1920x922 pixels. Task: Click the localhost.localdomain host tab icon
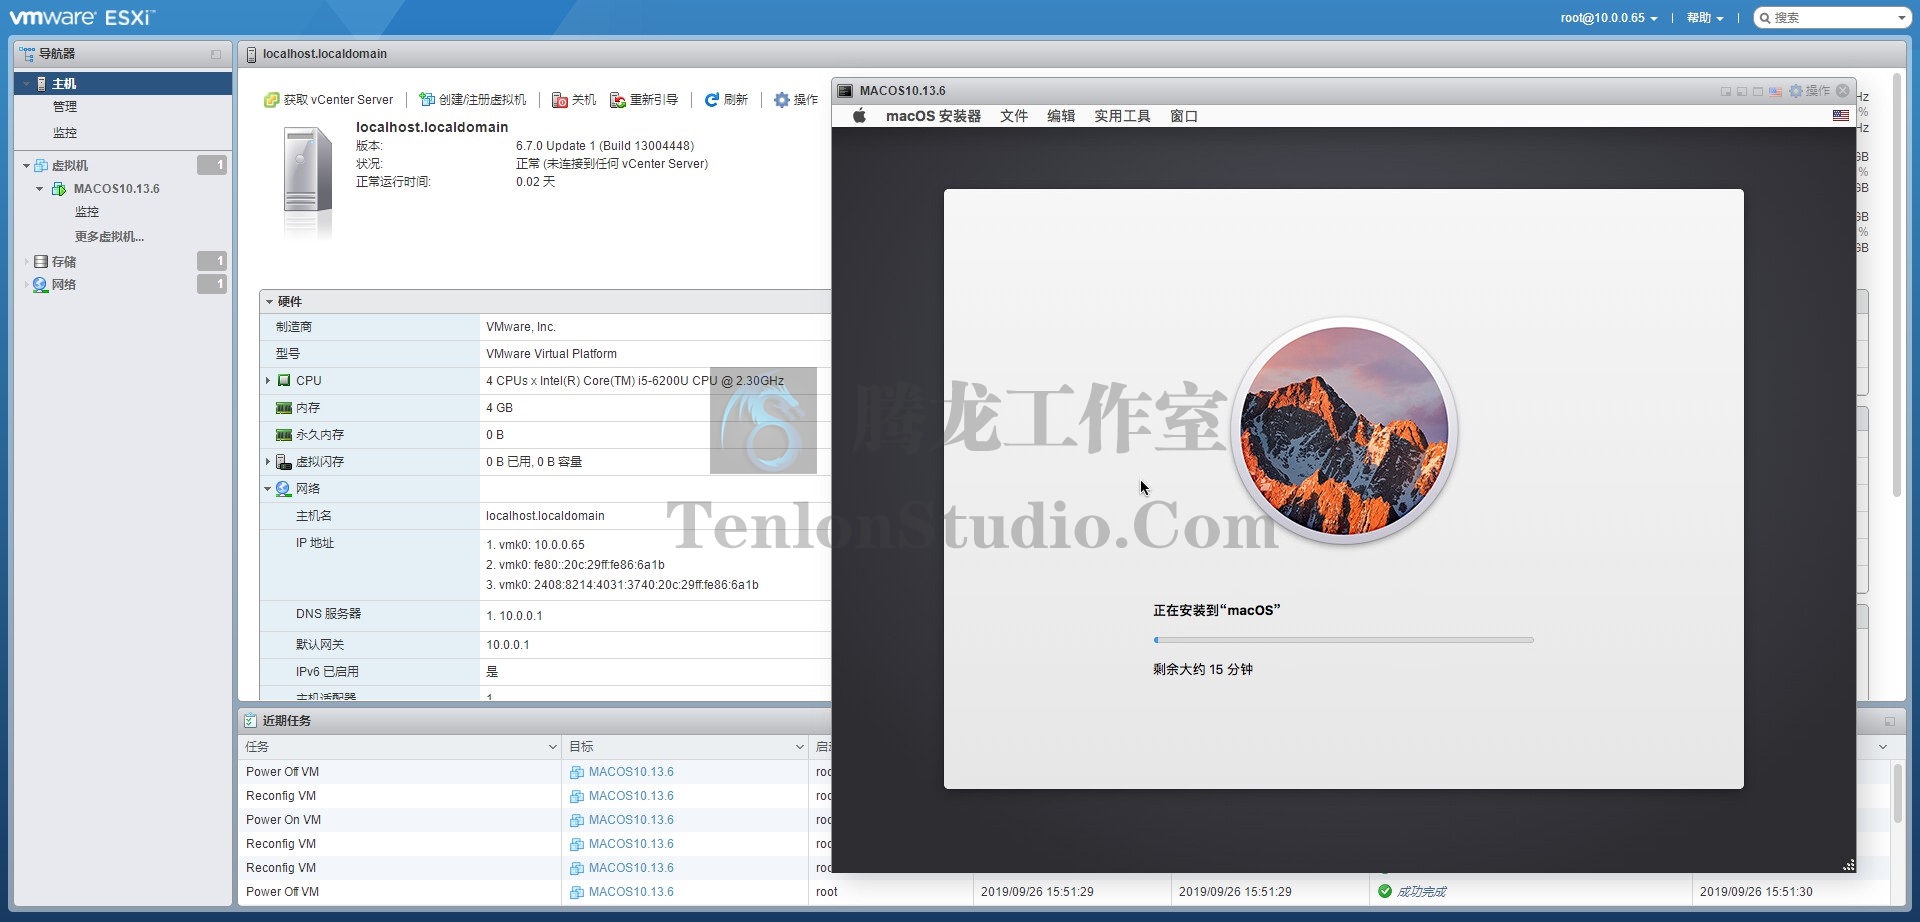click(252, 55)
